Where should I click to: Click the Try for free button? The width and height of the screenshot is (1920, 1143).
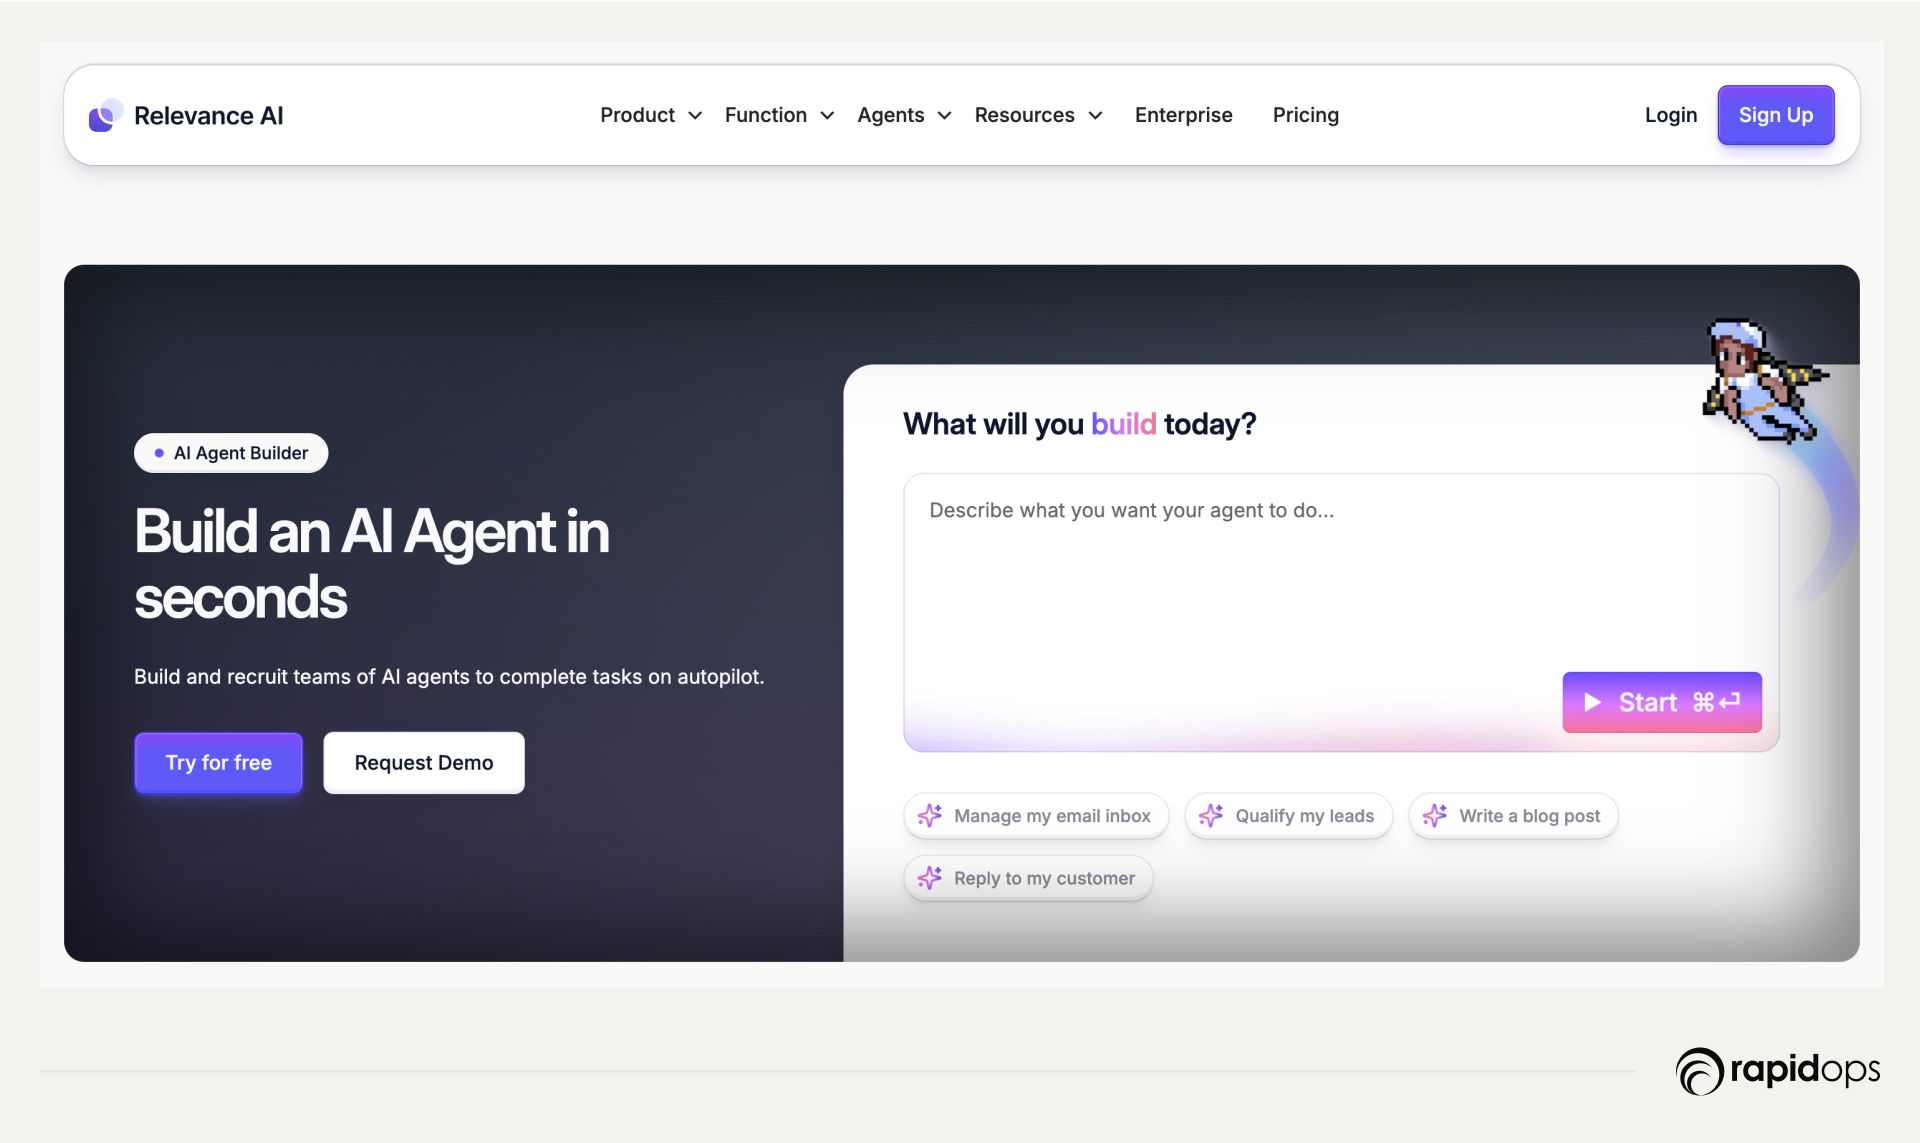point(218,763)
